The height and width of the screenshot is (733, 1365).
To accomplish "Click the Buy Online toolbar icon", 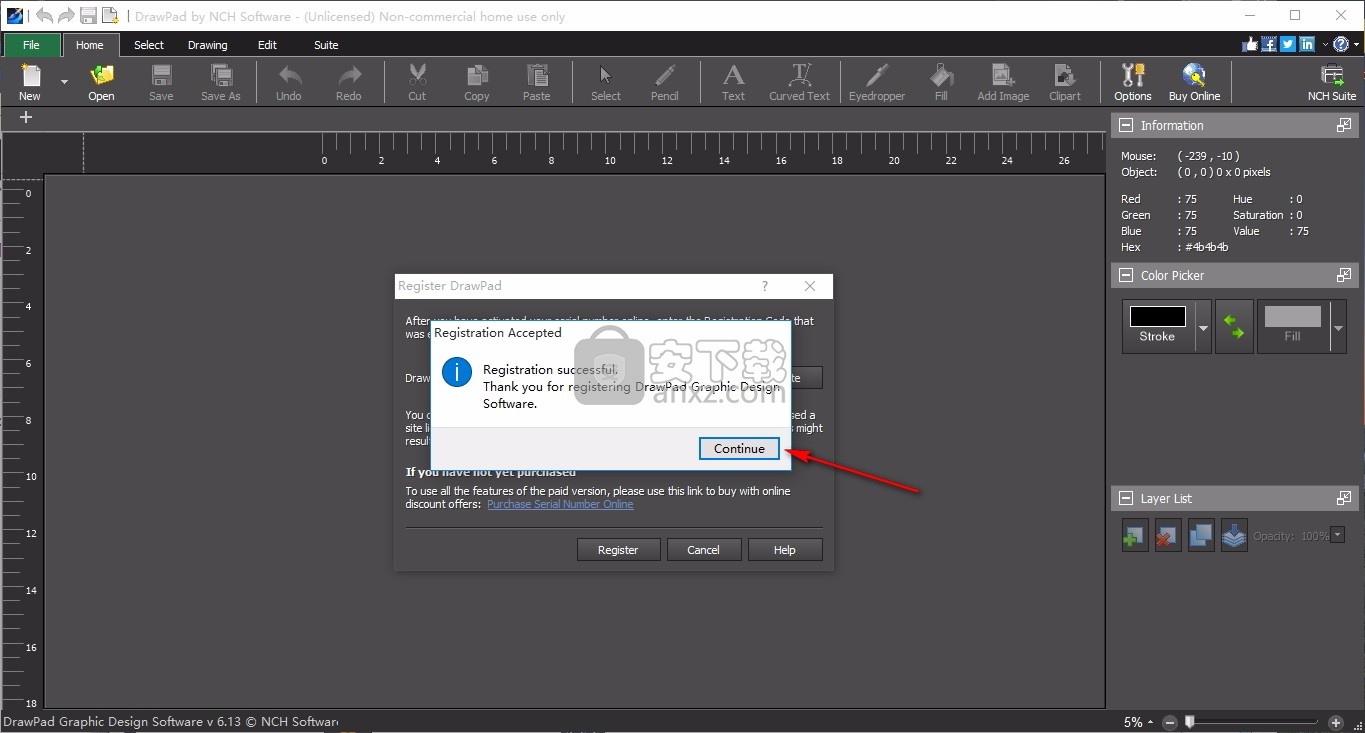I will pos(1195,82).
